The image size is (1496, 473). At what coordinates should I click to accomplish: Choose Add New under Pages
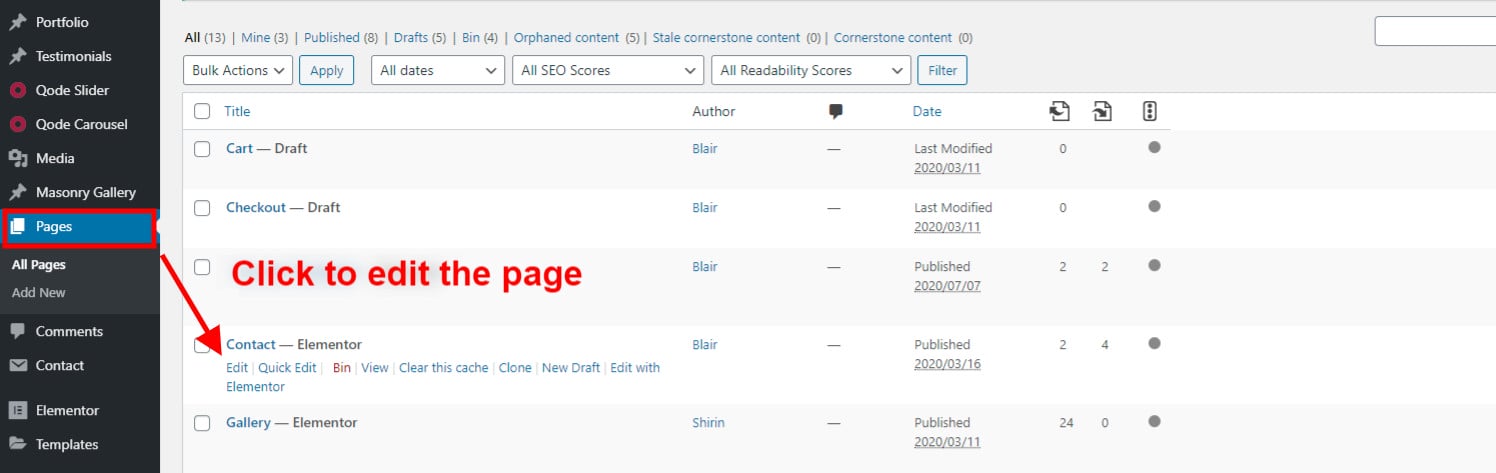pos(39,293)
